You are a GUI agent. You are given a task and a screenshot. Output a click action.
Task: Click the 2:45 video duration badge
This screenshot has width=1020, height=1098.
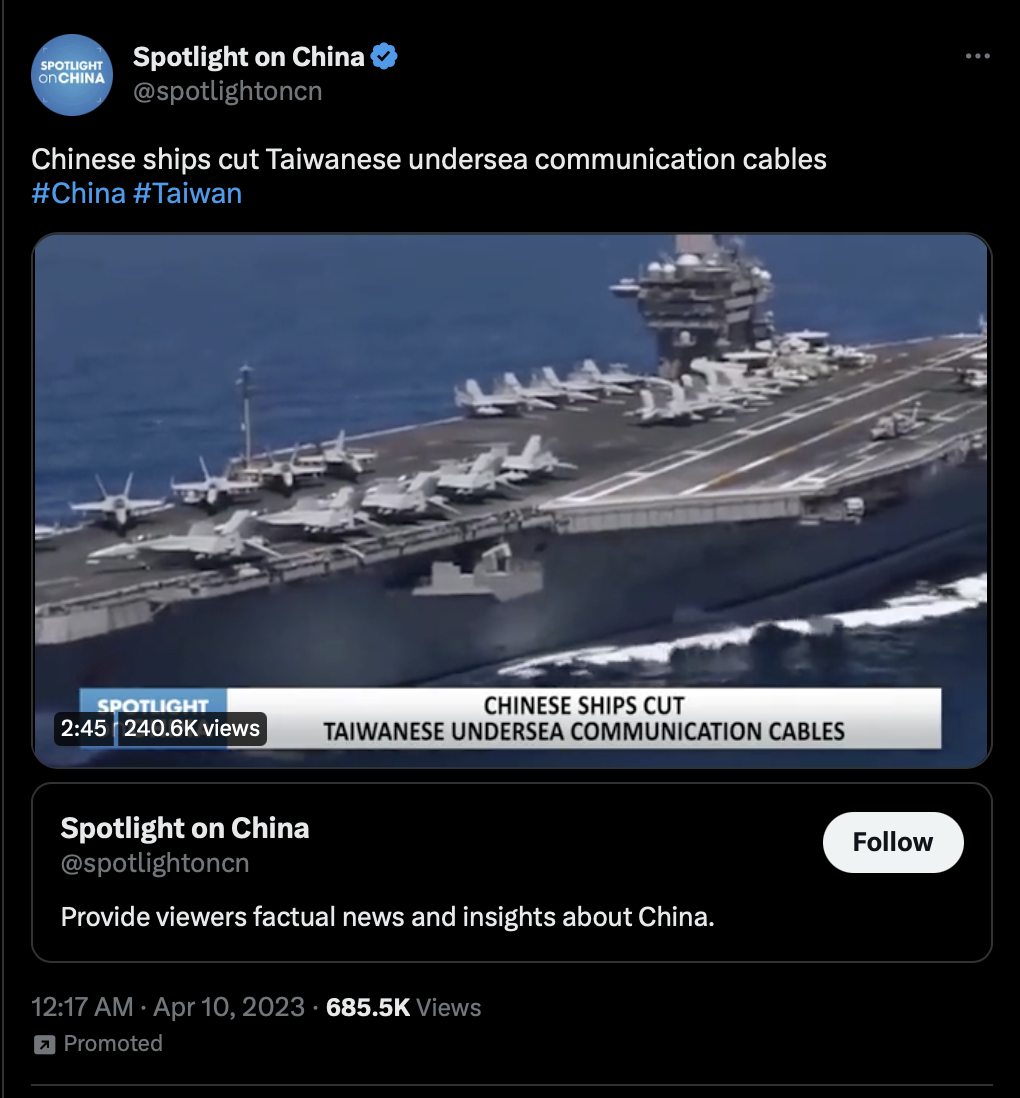83,728
